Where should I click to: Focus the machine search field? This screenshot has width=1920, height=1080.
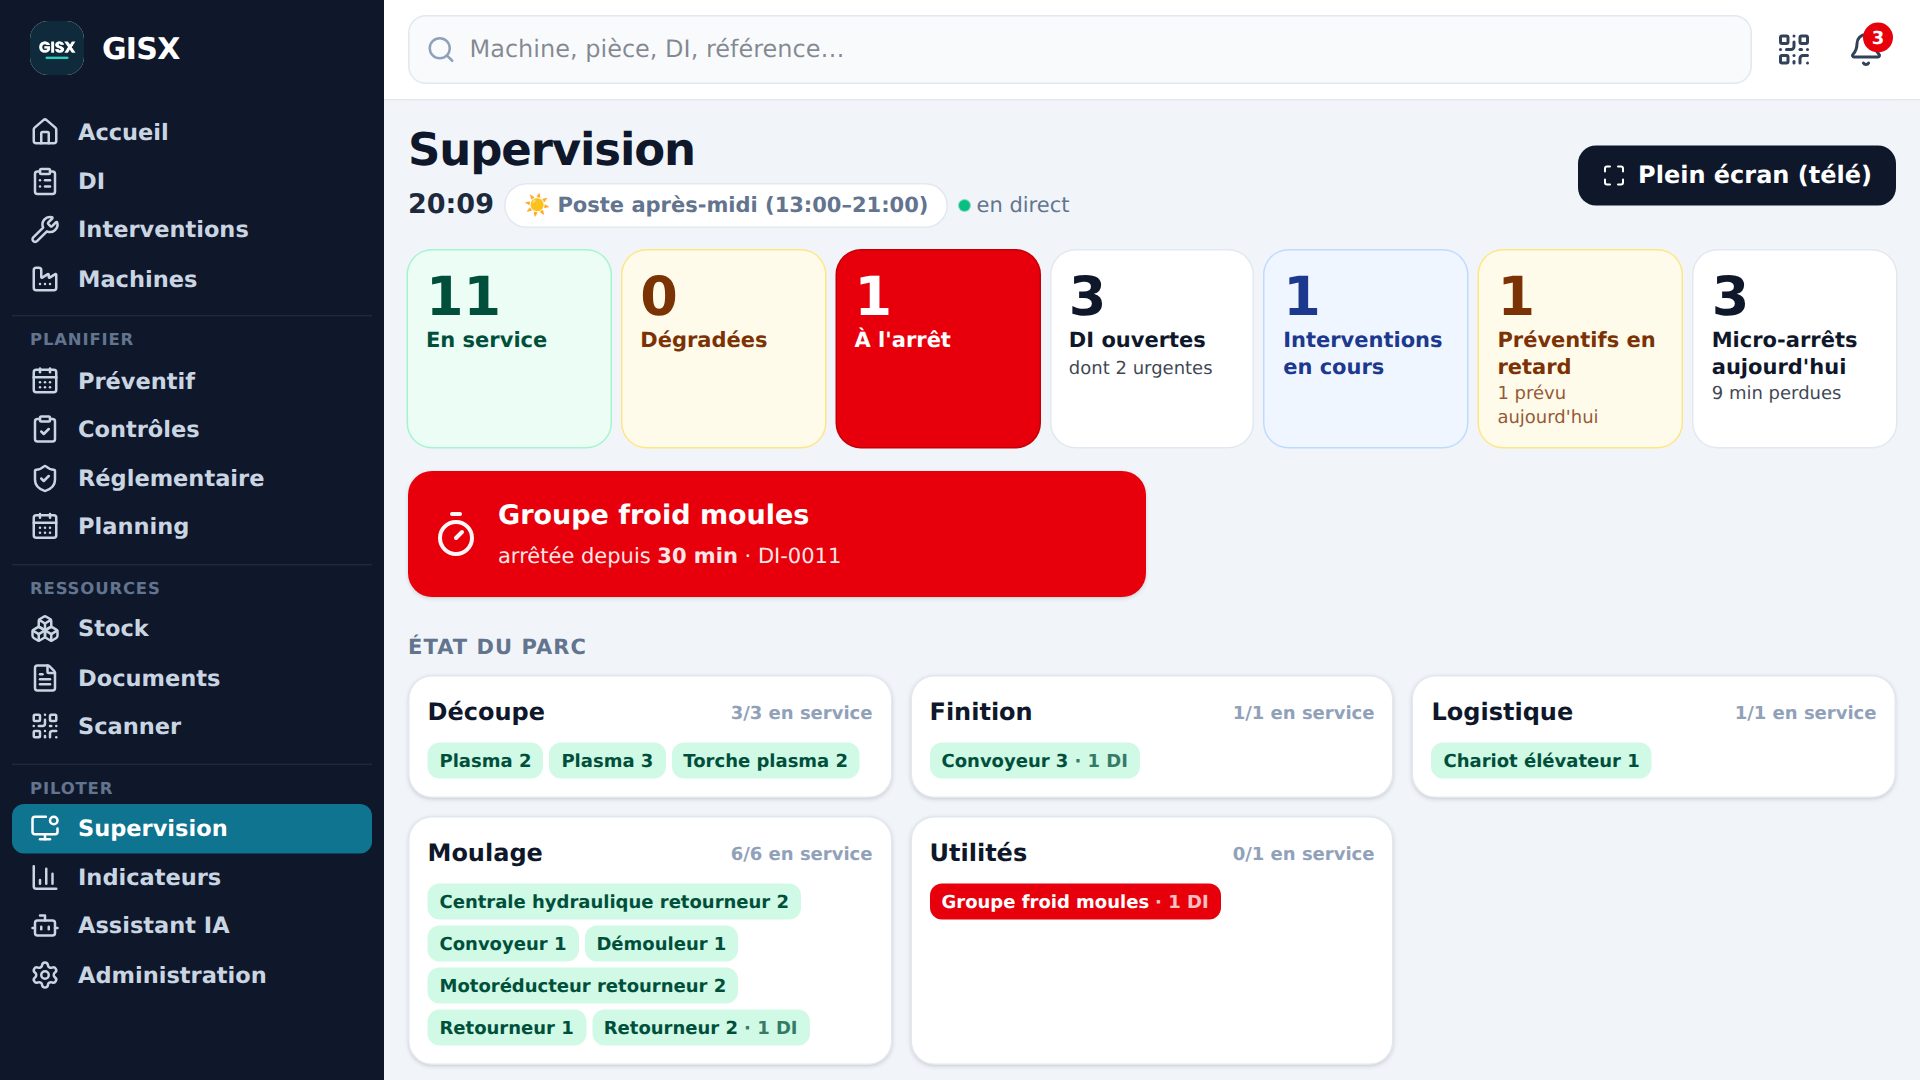[1080, 49]
